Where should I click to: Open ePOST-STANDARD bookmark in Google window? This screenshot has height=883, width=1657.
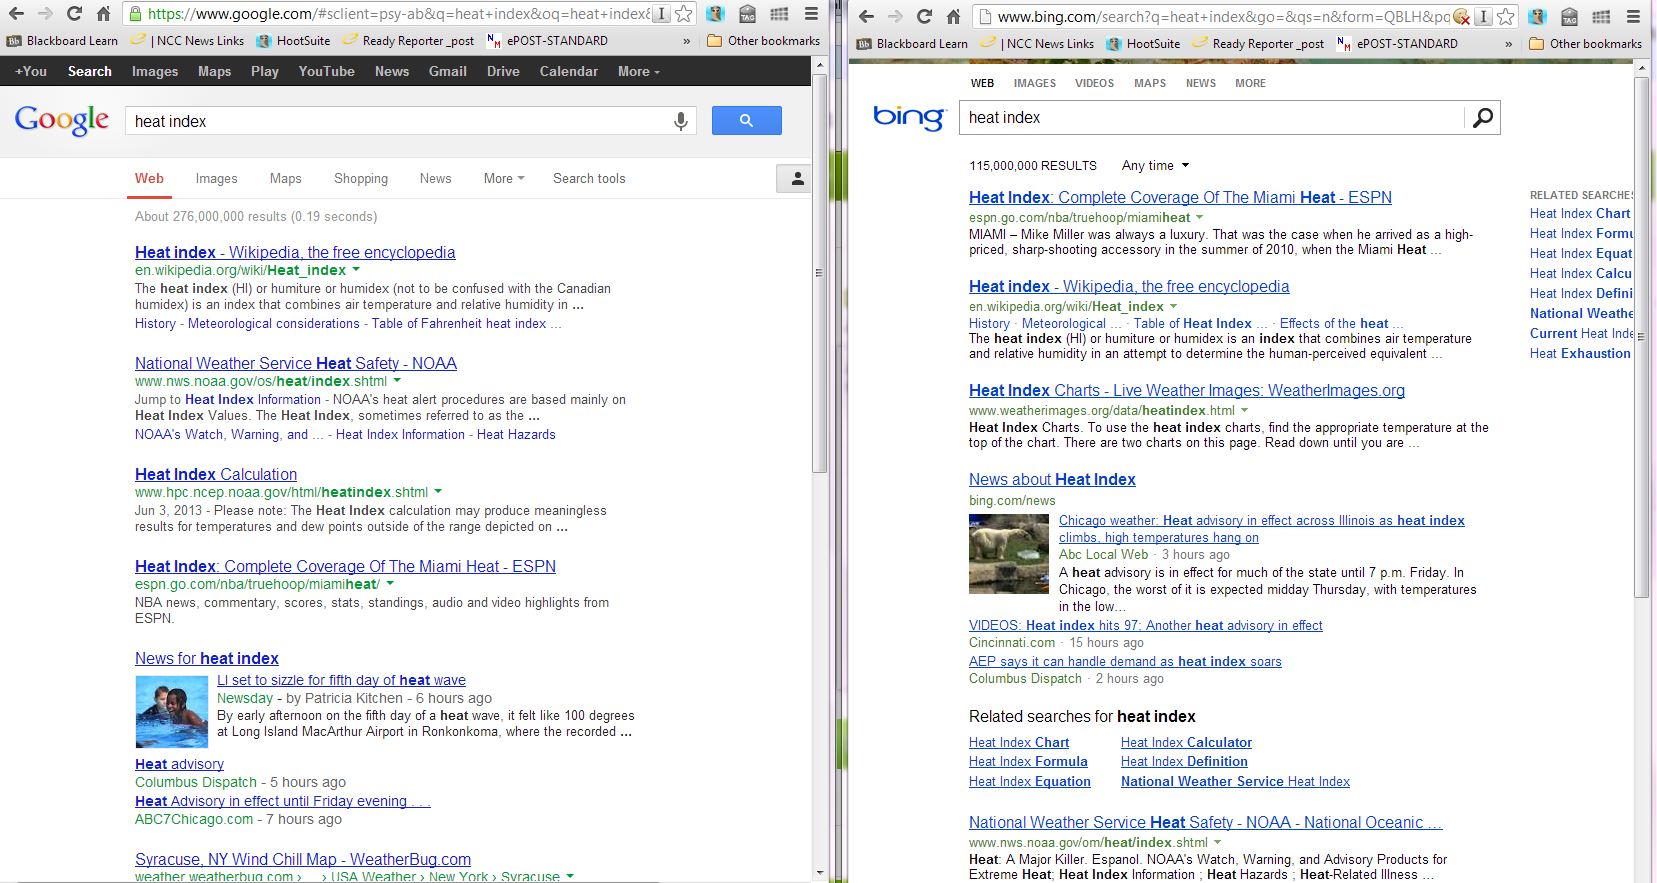coord(547,41)
